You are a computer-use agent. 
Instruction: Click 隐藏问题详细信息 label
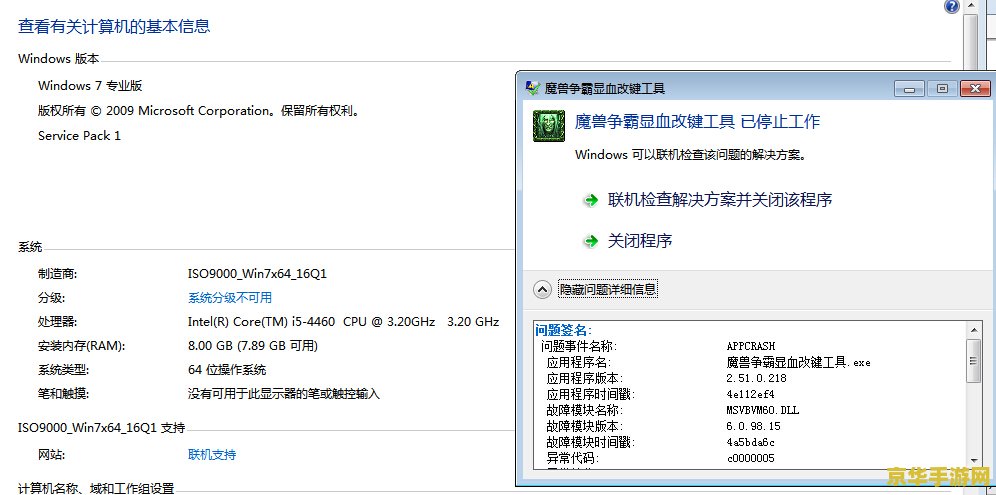pos(608,290)
